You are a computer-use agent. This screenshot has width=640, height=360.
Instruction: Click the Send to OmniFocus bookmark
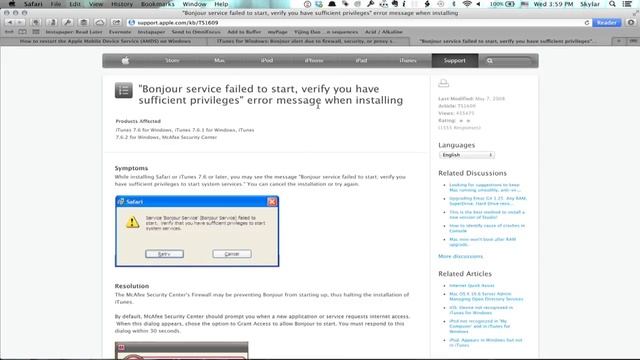pyautogui.click(x=196, y=32)
